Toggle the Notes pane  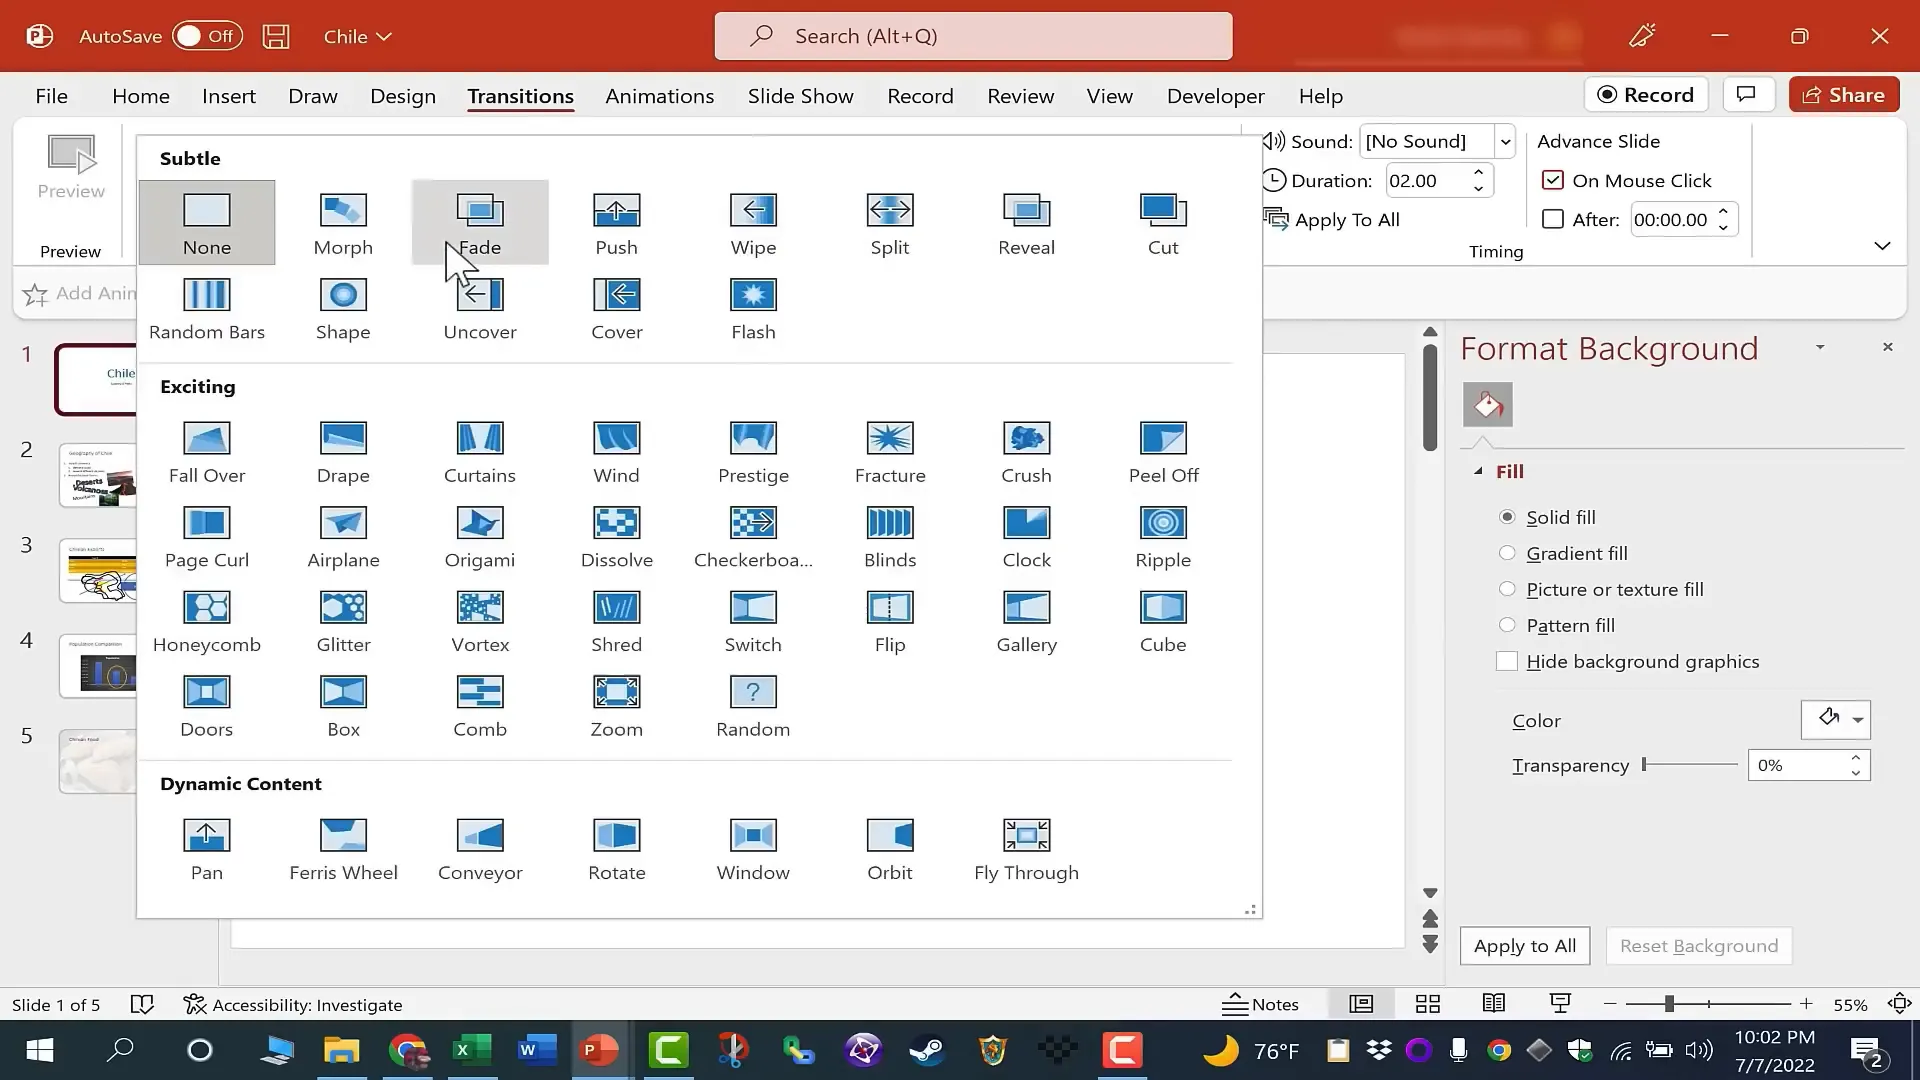(1261, 1004)
